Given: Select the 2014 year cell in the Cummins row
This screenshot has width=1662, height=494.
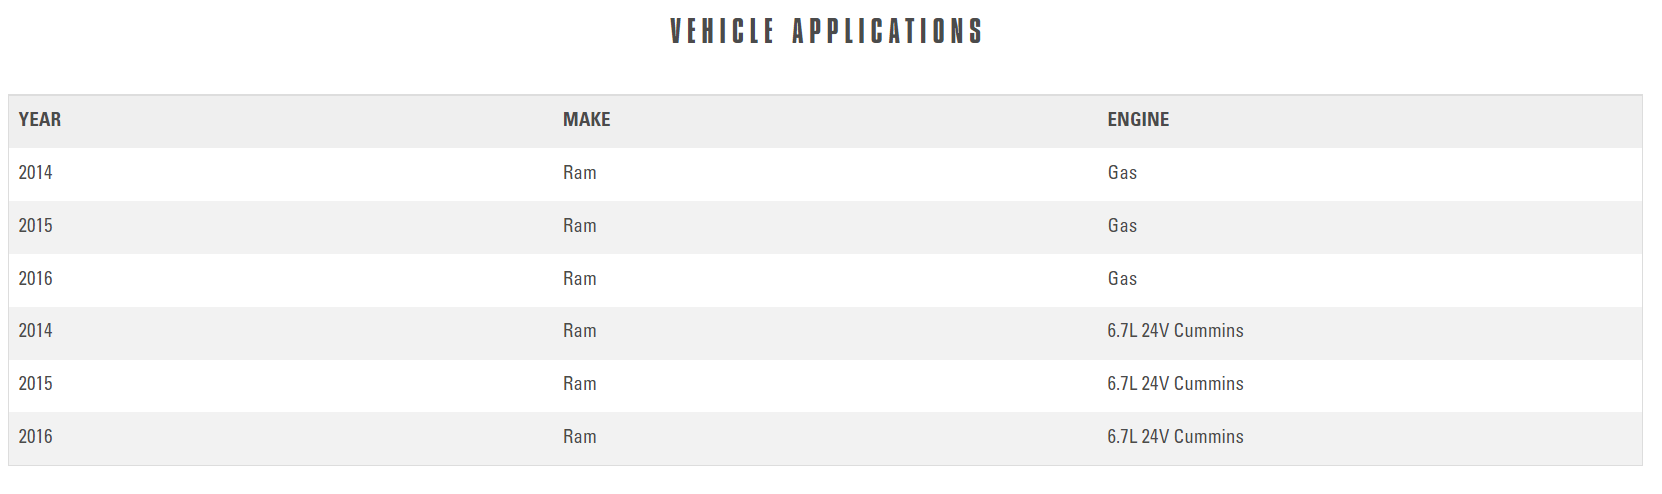Looking at the screenshot, I should (x=35, y=331).
